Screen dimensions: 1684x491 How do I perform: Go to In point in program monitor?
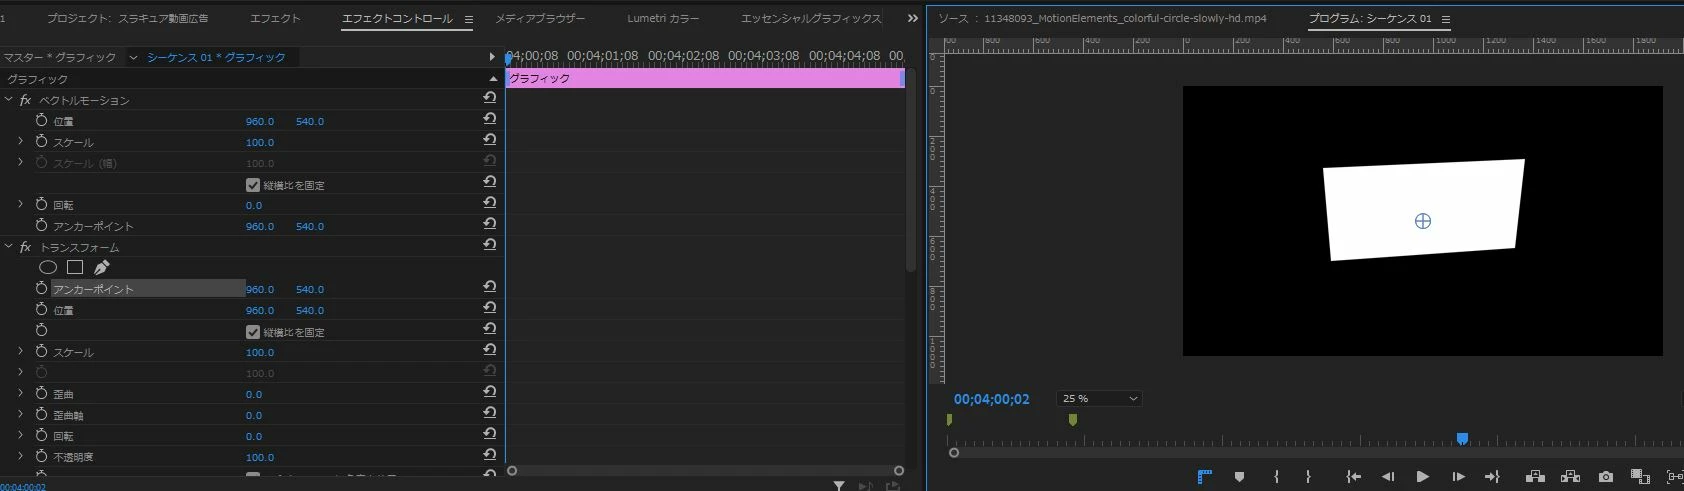pyautogui.click(x=1353, y=477)
